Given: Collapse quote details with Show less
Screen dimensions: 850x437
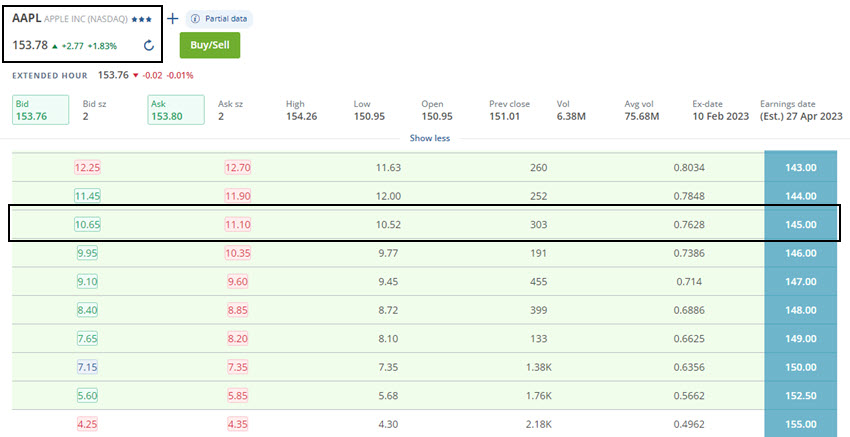Looking at the screenshot, I should click(429, 137).
